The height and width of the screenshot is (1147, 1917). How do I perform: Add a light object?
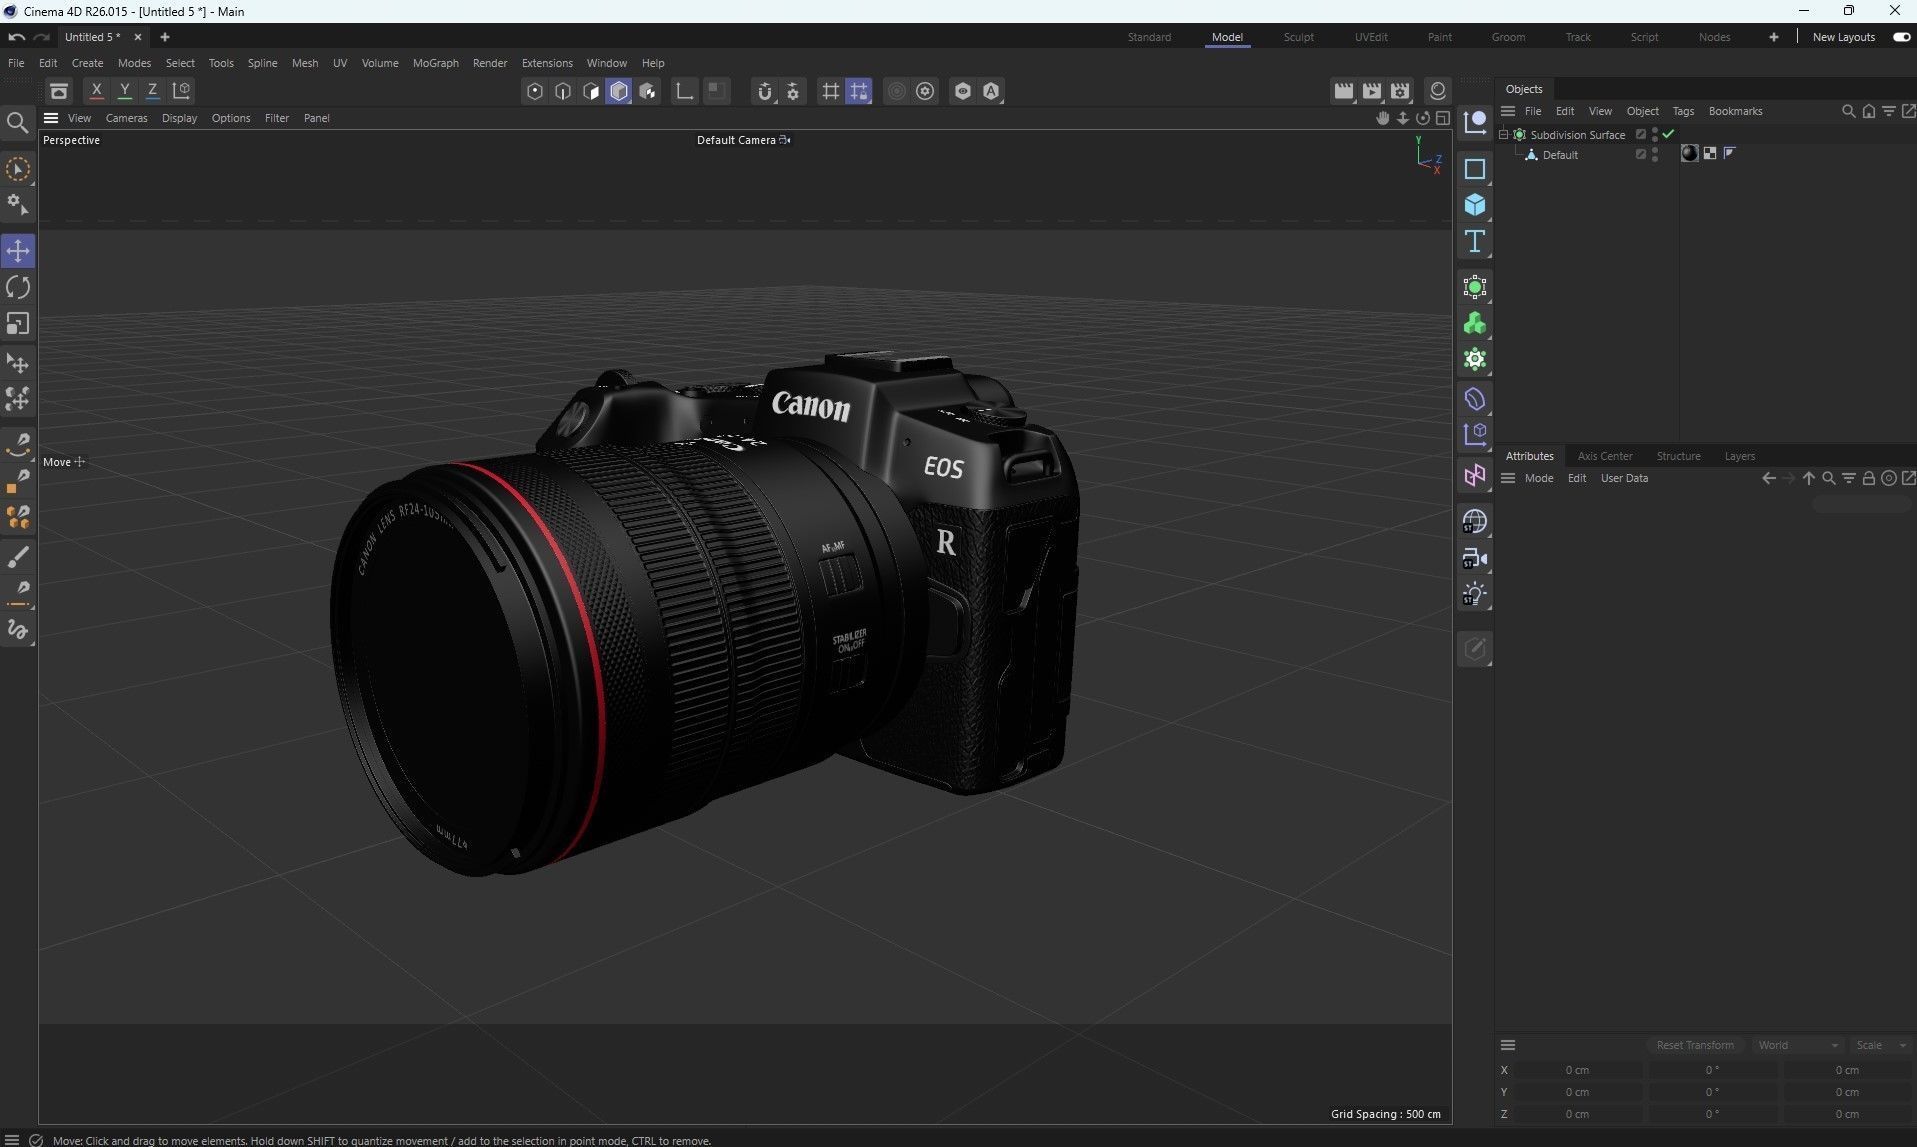[1474, 594]
